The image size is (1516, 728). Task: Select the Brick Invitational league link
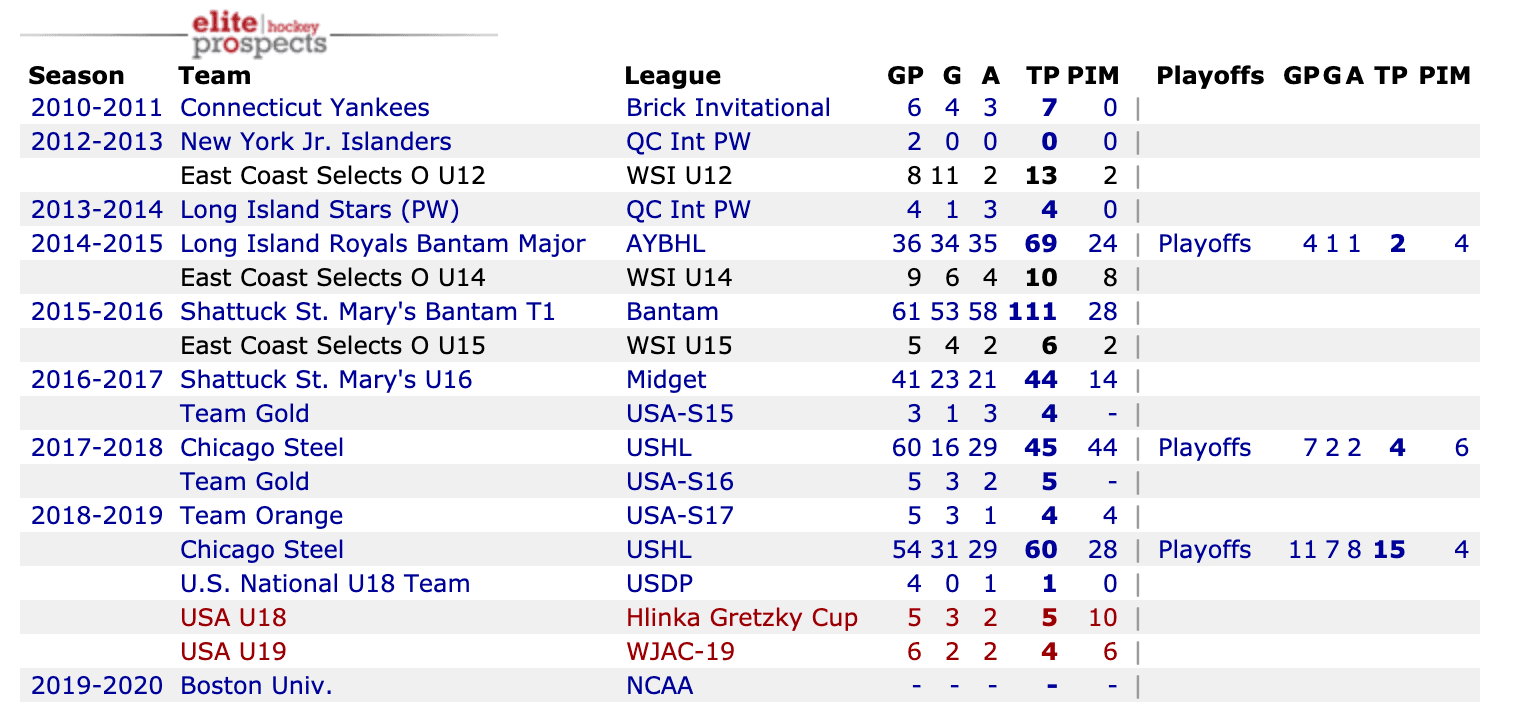click(728, 108)
